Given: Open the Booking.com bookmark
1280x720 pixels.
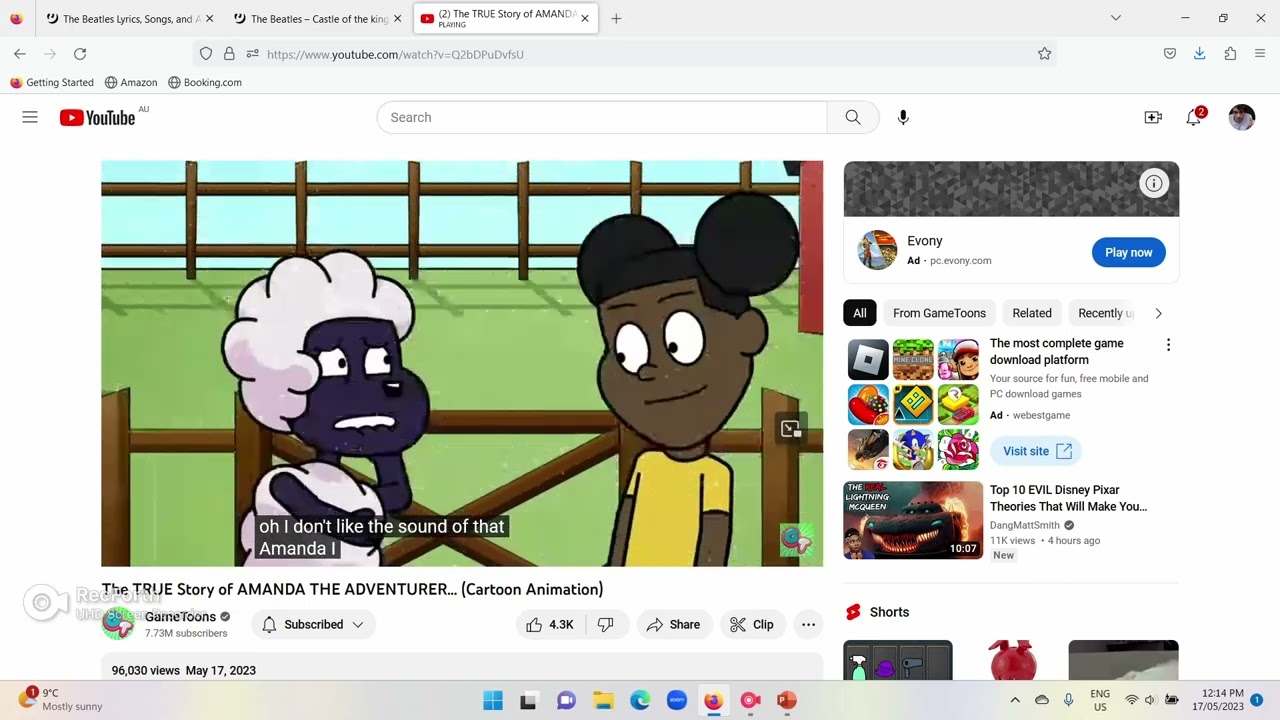Looking at the screenshot, I should point(205,82).
